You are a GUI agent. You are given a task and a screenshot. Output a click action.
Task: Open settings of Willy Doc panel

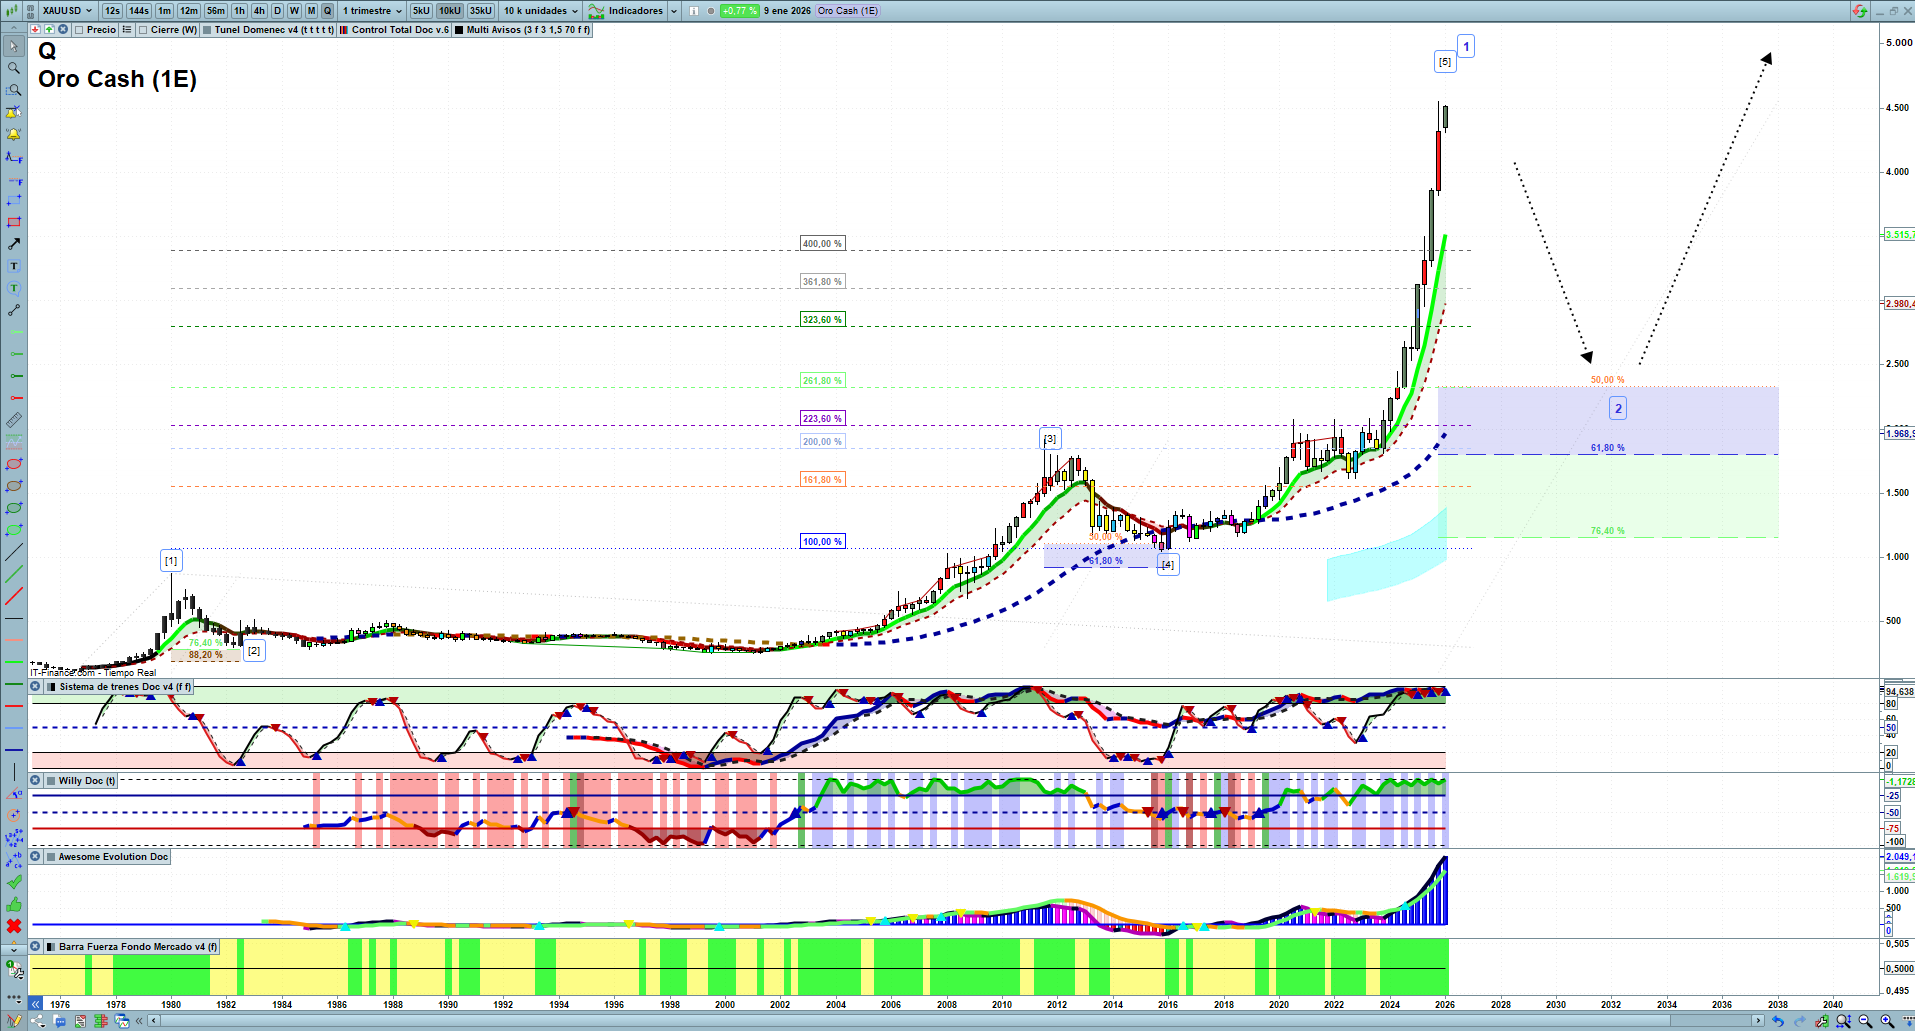click(x=51, y=781)
